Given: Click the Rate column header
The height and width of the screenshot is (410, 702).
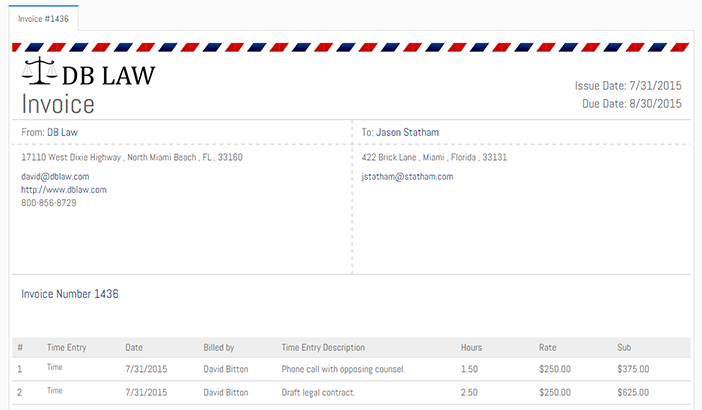Looking at the screenshot, I should [x=547, y=348].
